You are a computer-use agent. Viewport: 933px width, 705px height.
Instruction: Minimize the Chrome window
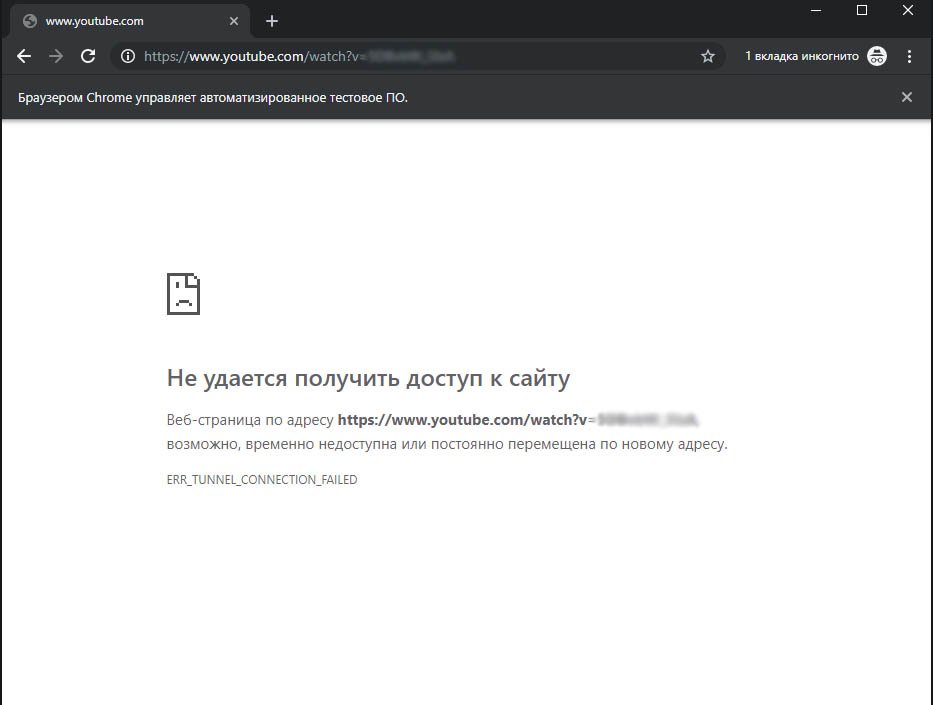coord(816,10)
